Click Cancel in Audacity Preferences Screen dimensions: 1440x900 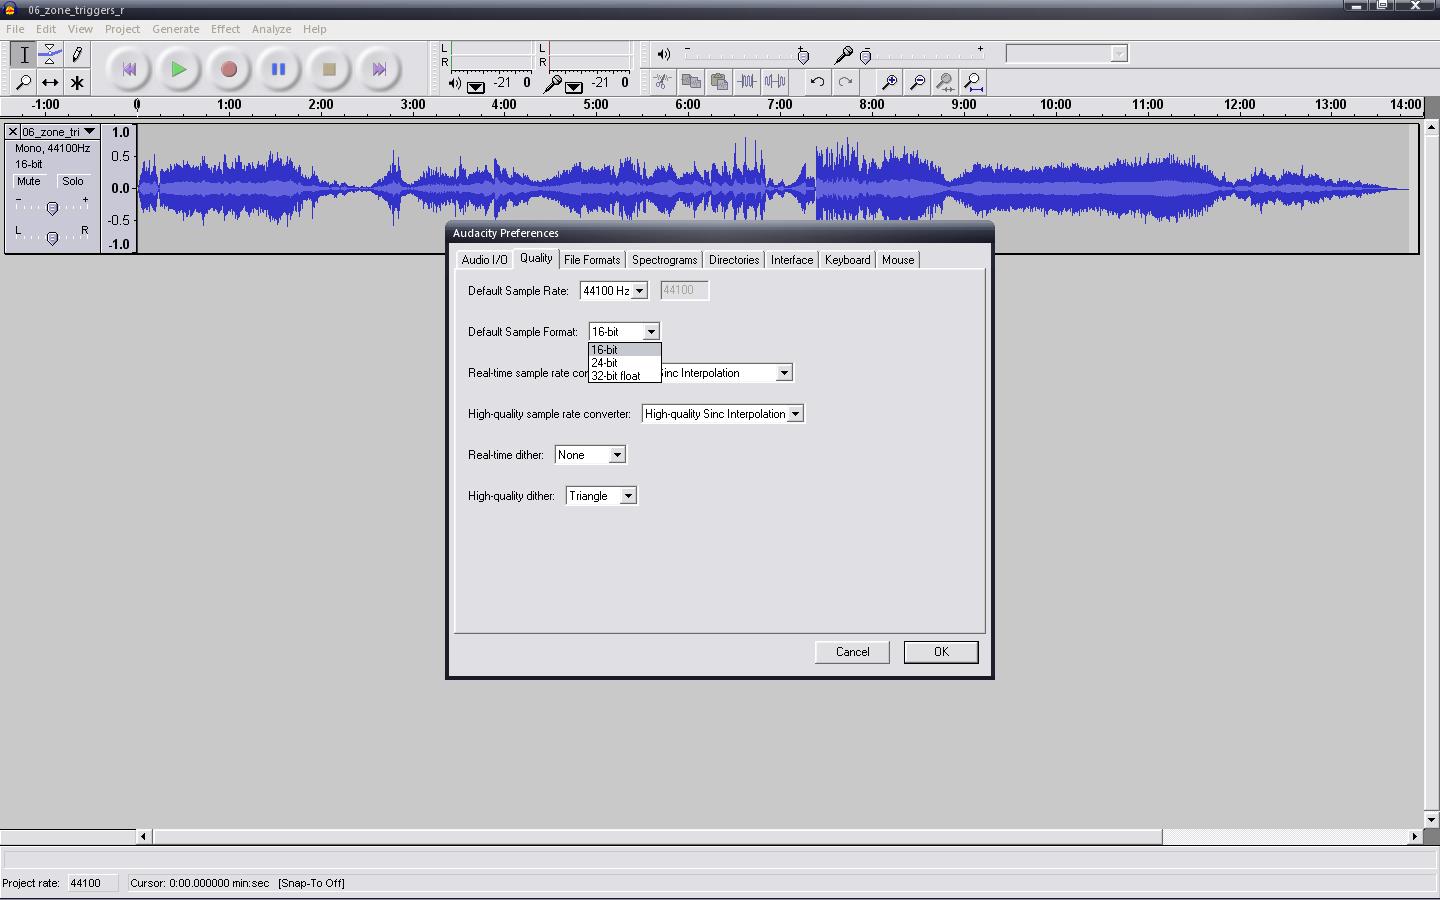[x=853, y=652]
